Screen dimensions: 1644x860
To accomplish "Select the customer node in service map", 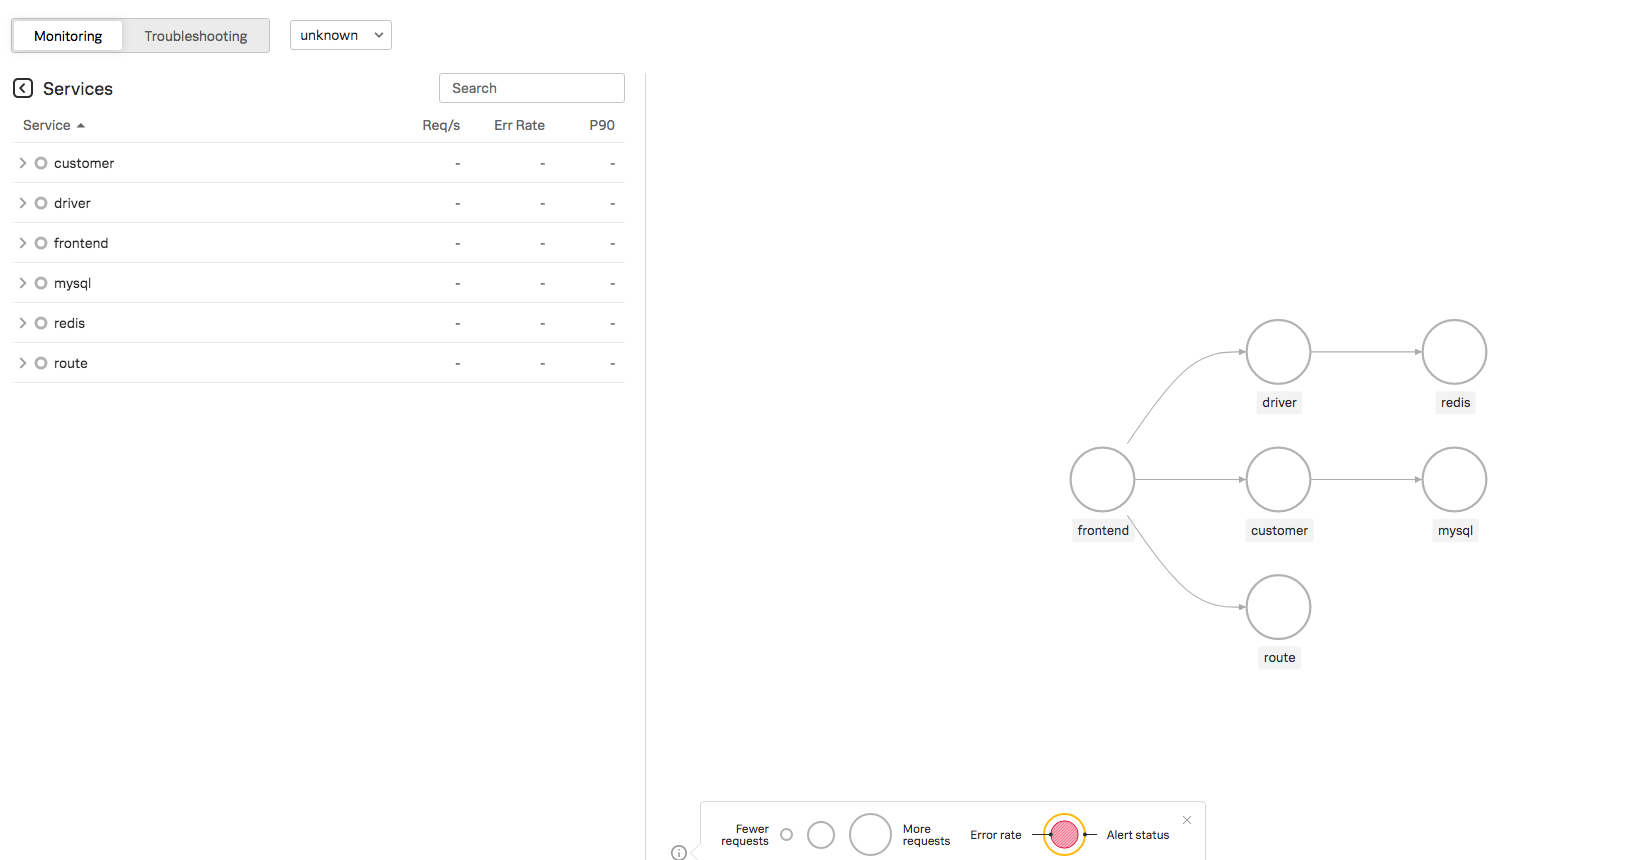I will (x=1278, y=479).
